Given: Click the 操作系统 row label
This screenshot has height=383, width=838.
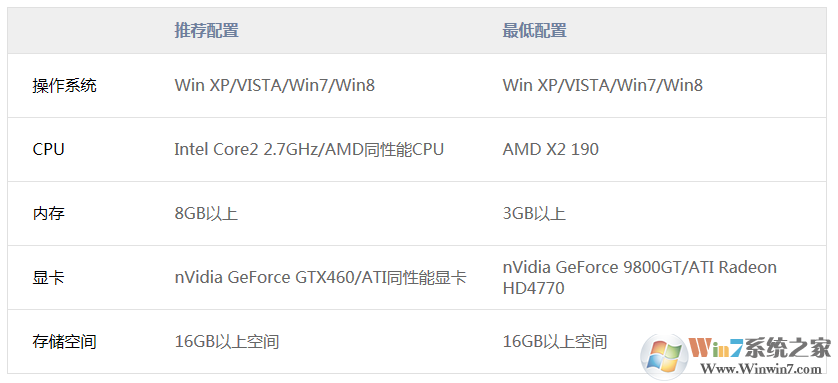Looking at the screenshot, I should pos(64,85).
